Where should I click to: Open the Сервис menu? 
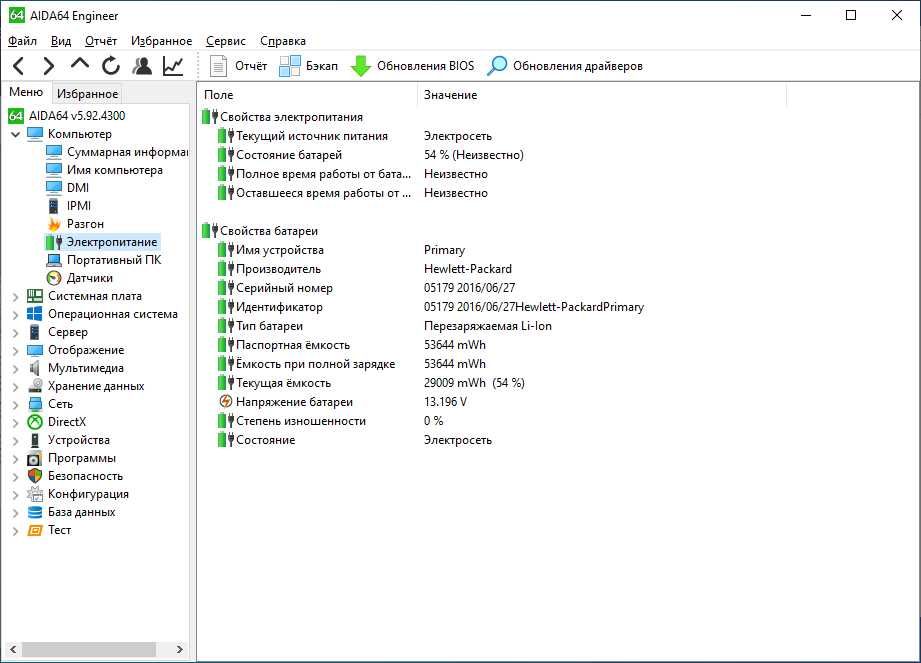(x=226, y=41)
